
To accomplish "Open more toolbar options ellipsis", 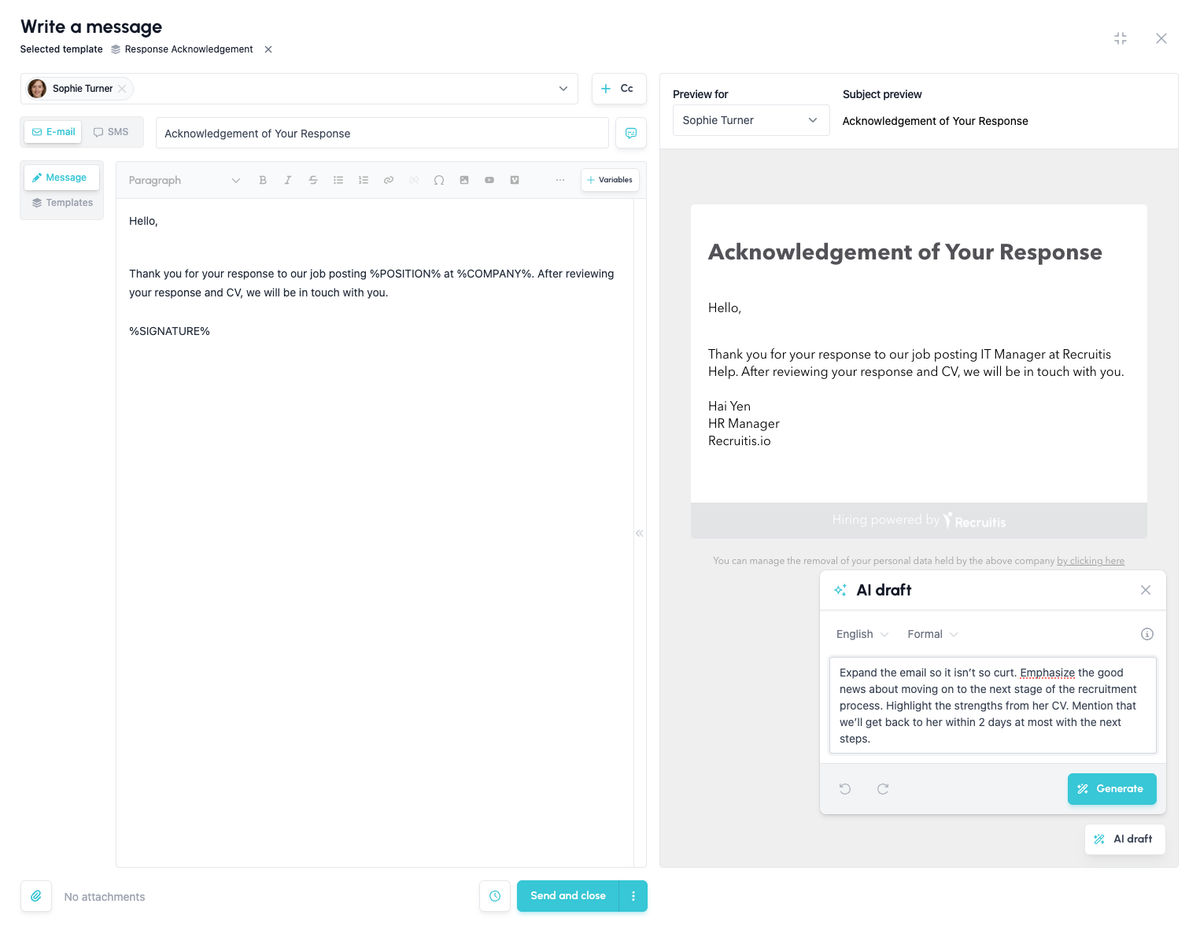I will point(560,180).
